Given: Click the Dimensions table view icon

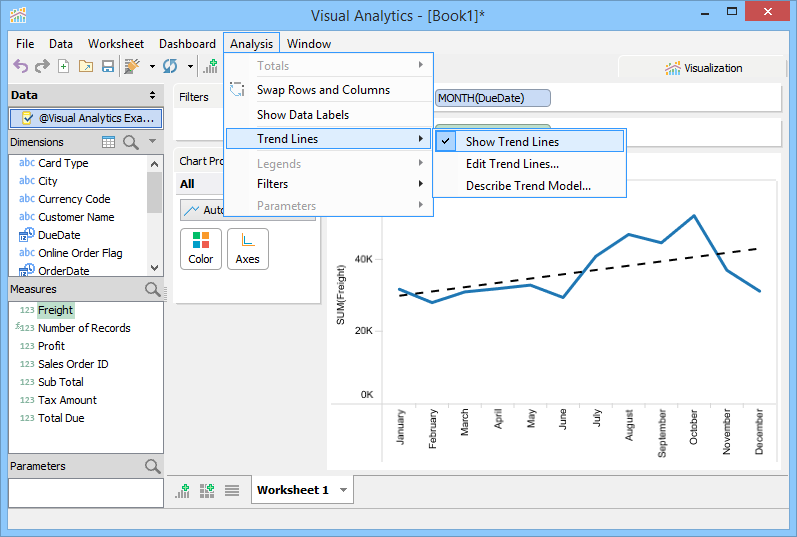Looking at the screenshot, I should pos(108,142).
